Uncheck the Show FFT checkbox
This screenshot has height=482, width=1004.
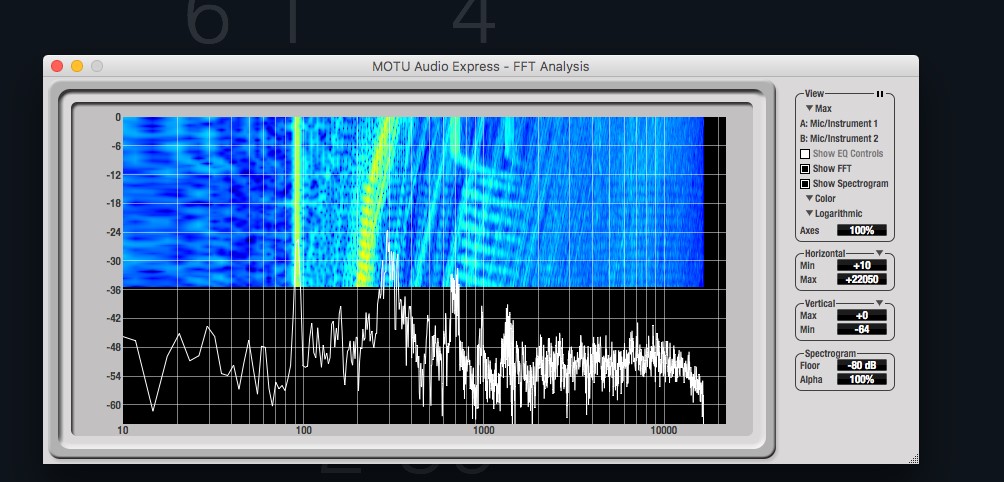805,169
